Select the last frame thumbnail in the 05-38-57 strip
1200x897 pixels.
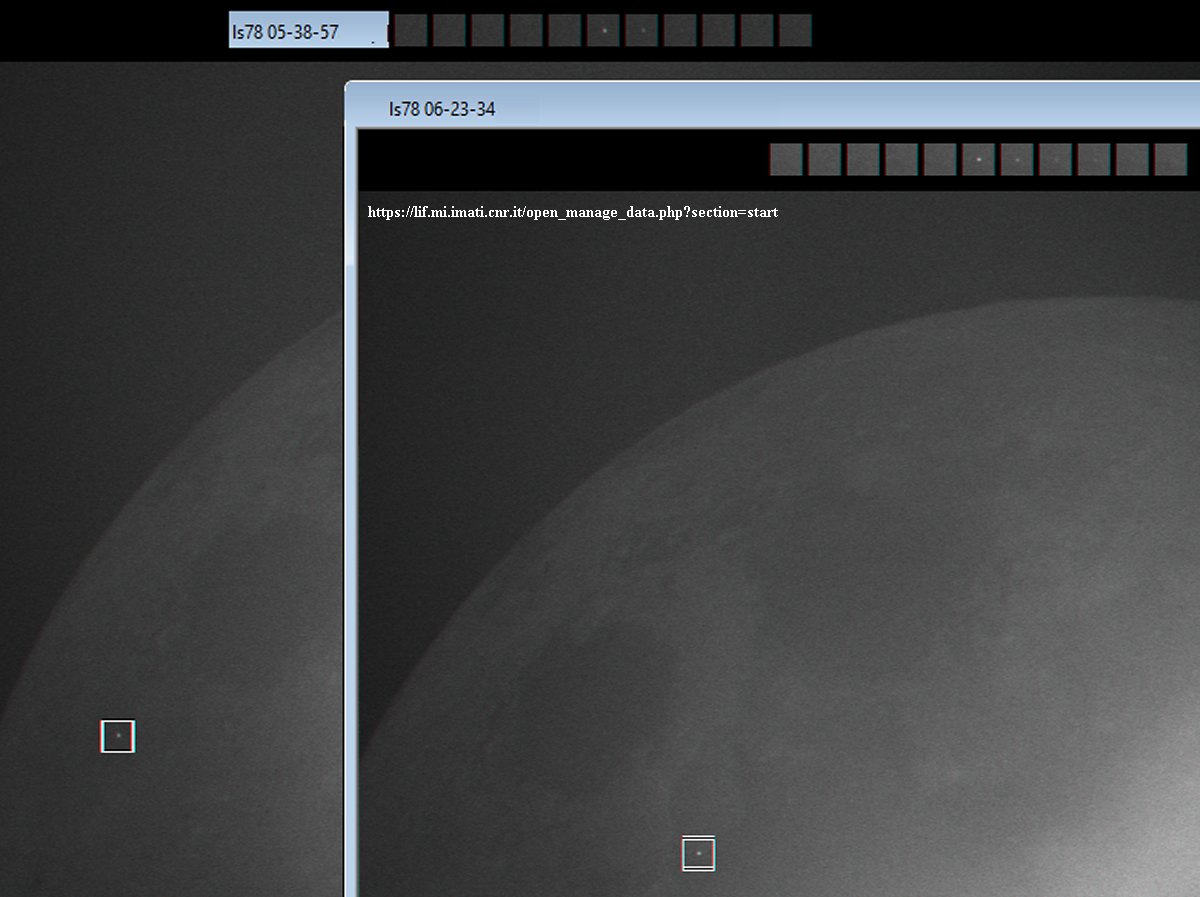[795, 31]
